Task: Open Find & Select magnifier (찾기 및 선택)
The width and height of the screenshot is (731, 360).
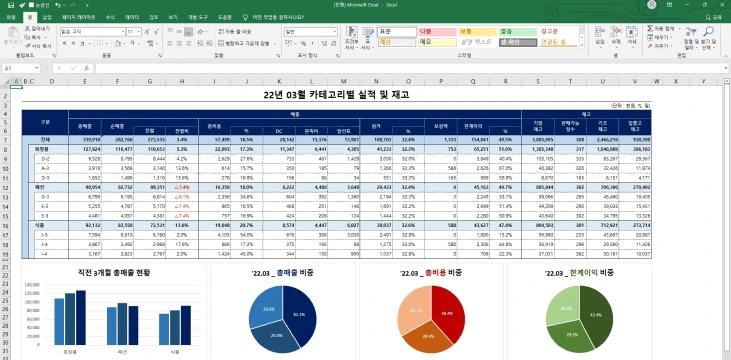Action: 708,37
